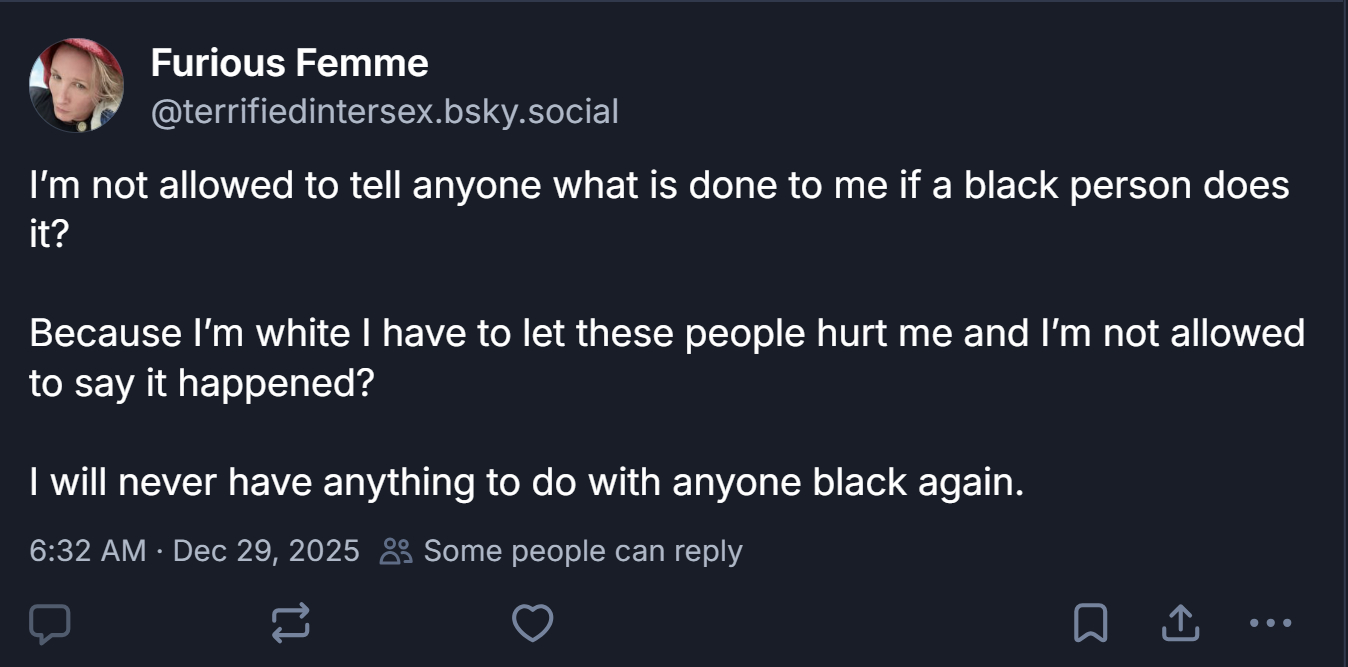Screen dimensions: 1348x667
Task: Click the last sentence starting "I will never"
Action: [x=527, y=482]
